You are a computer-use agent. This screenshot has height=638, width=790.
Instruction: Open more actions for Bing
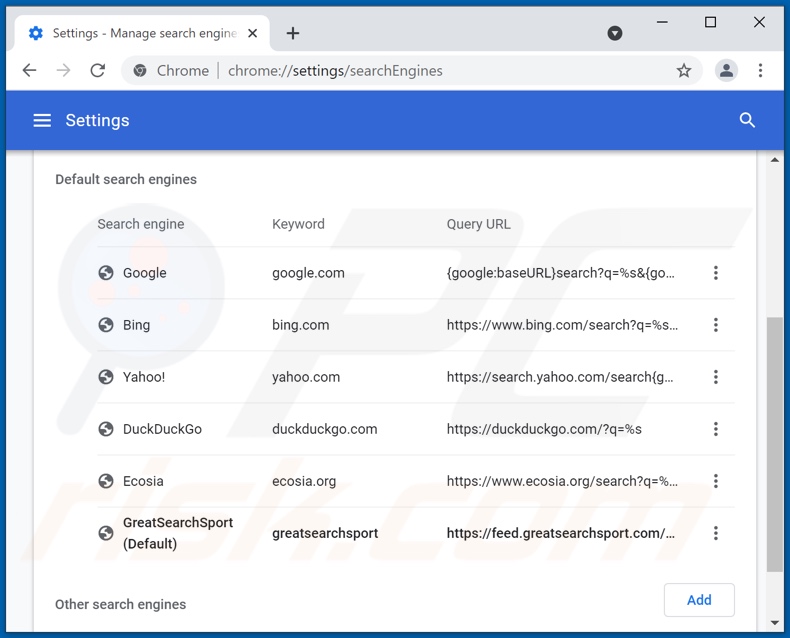[x=715, y=325]
